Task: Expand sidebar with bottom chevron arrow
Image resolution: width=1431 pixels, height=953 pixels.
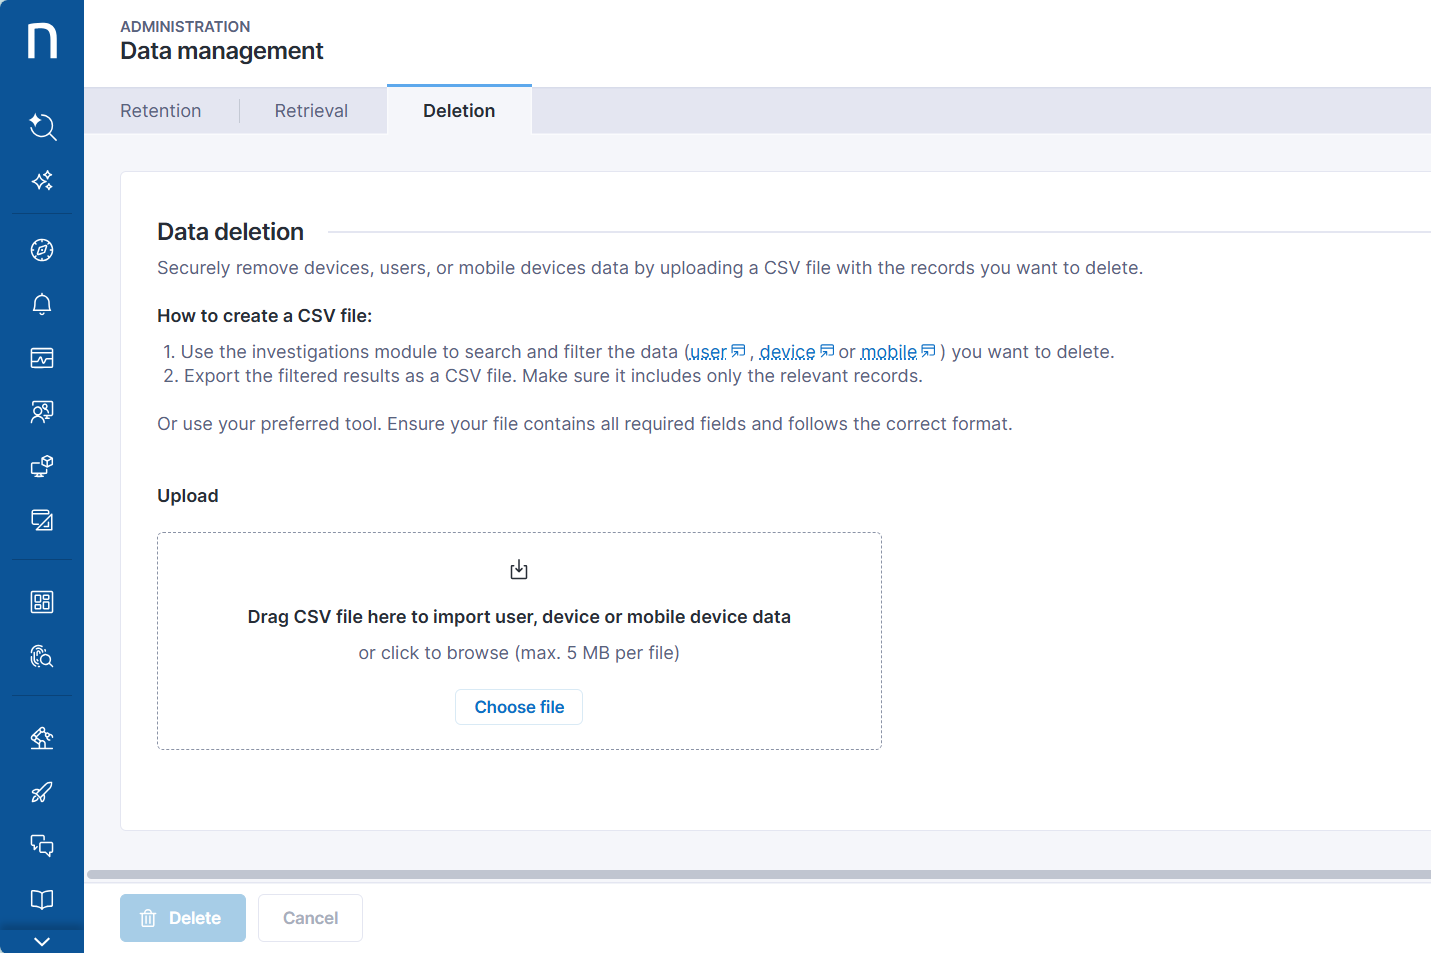Action: click(x=42, y=941)
